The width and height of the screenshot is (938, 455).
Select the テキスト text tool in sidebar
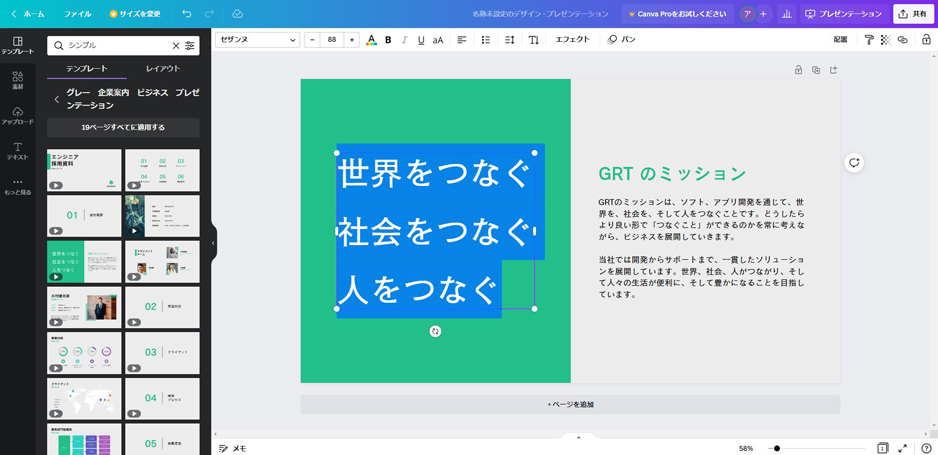(17, 151)
